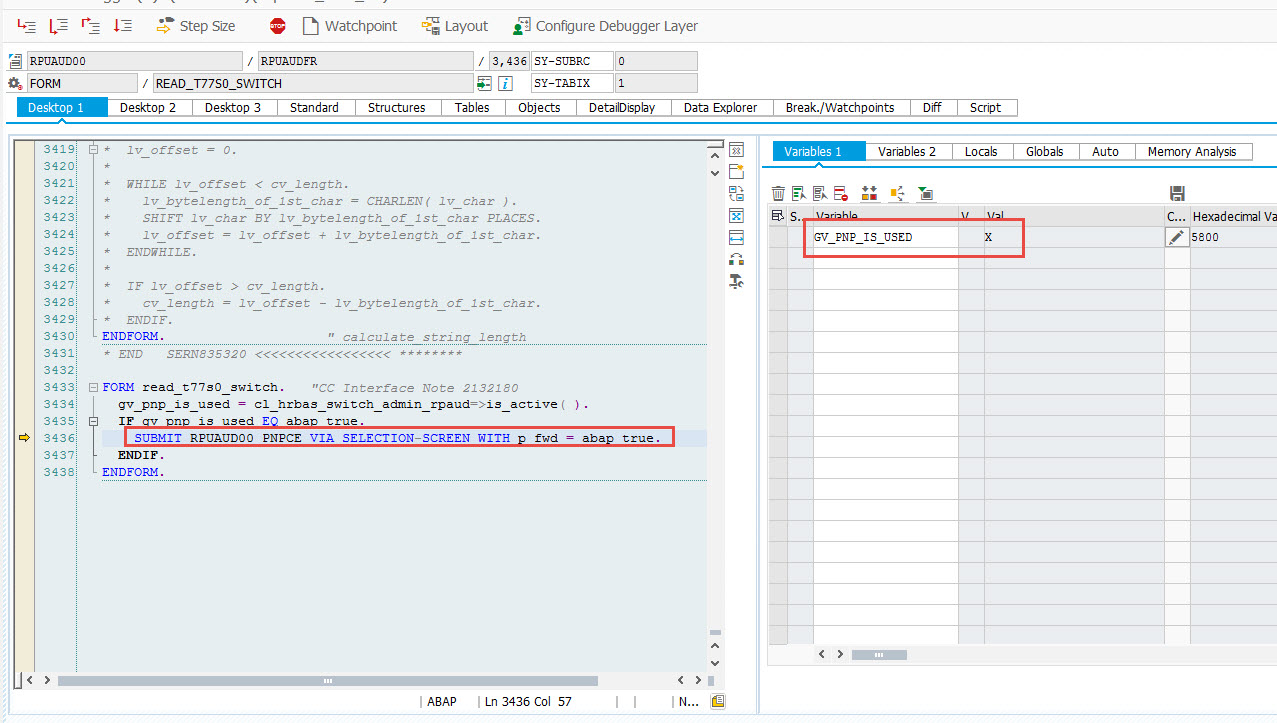The width and height of the screenshot is (1277, 723).
Task: Click the Step Return icon
Action: coord(91,26)
